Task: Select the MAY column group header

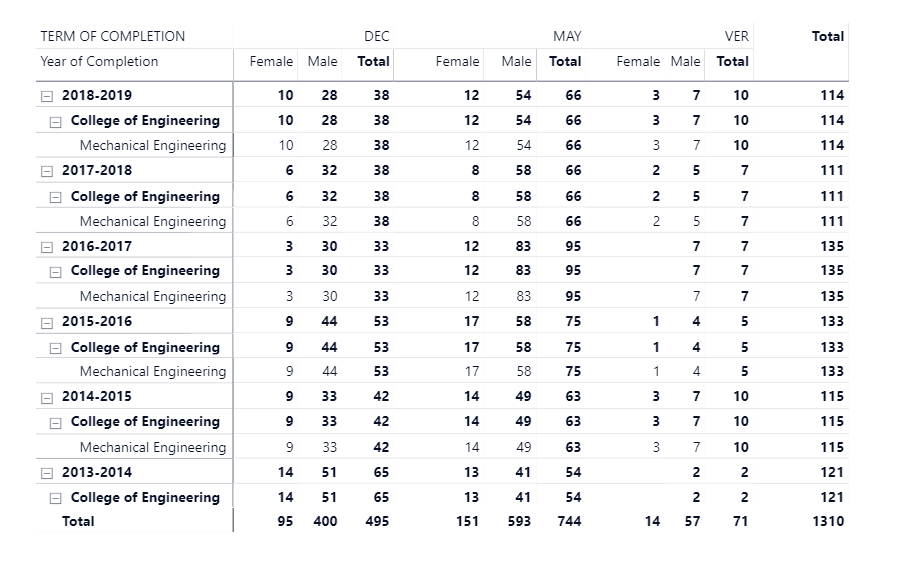Action: point(567,36)
